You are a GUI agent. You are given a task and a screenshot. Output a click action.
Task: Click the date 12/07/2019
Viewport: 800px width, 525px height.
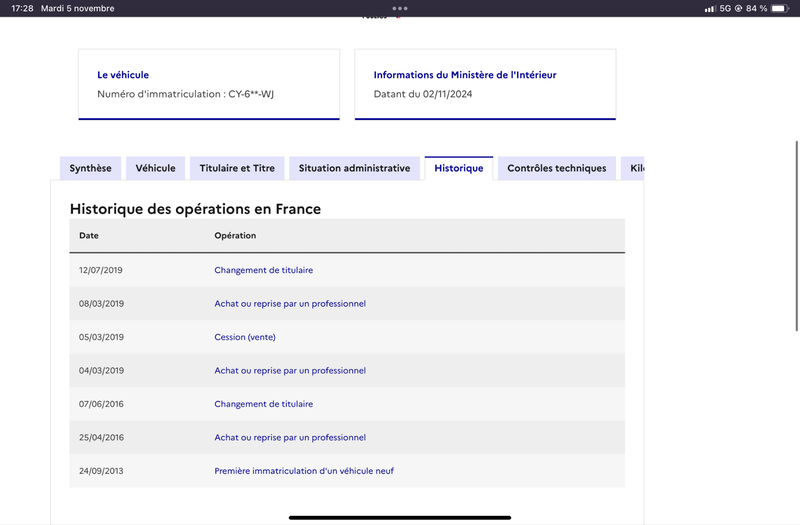coord(101,270)
